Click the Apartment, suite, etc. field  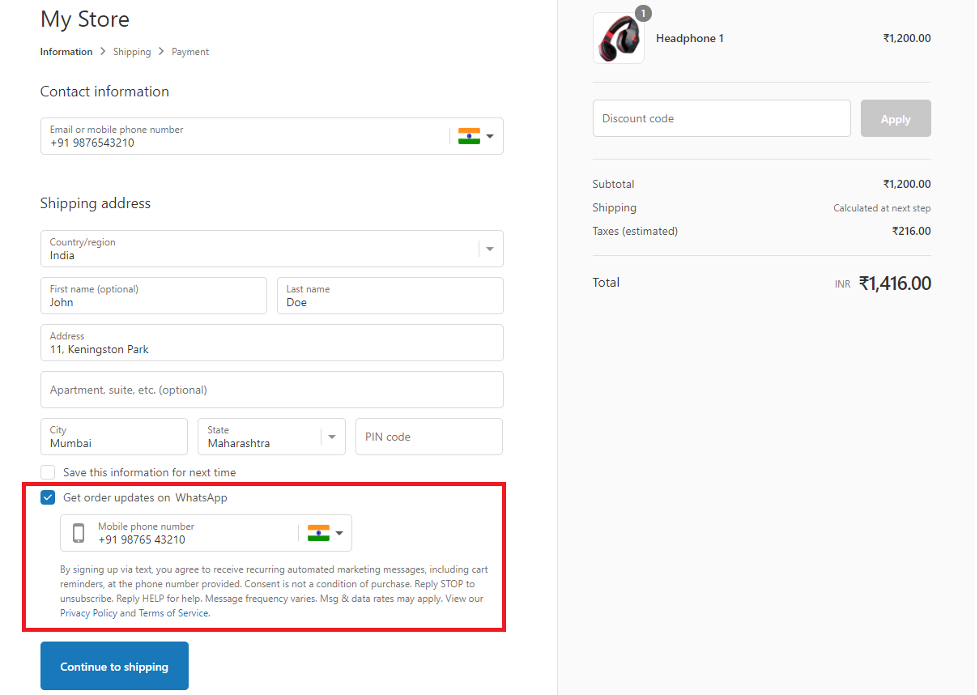(272, 390)
